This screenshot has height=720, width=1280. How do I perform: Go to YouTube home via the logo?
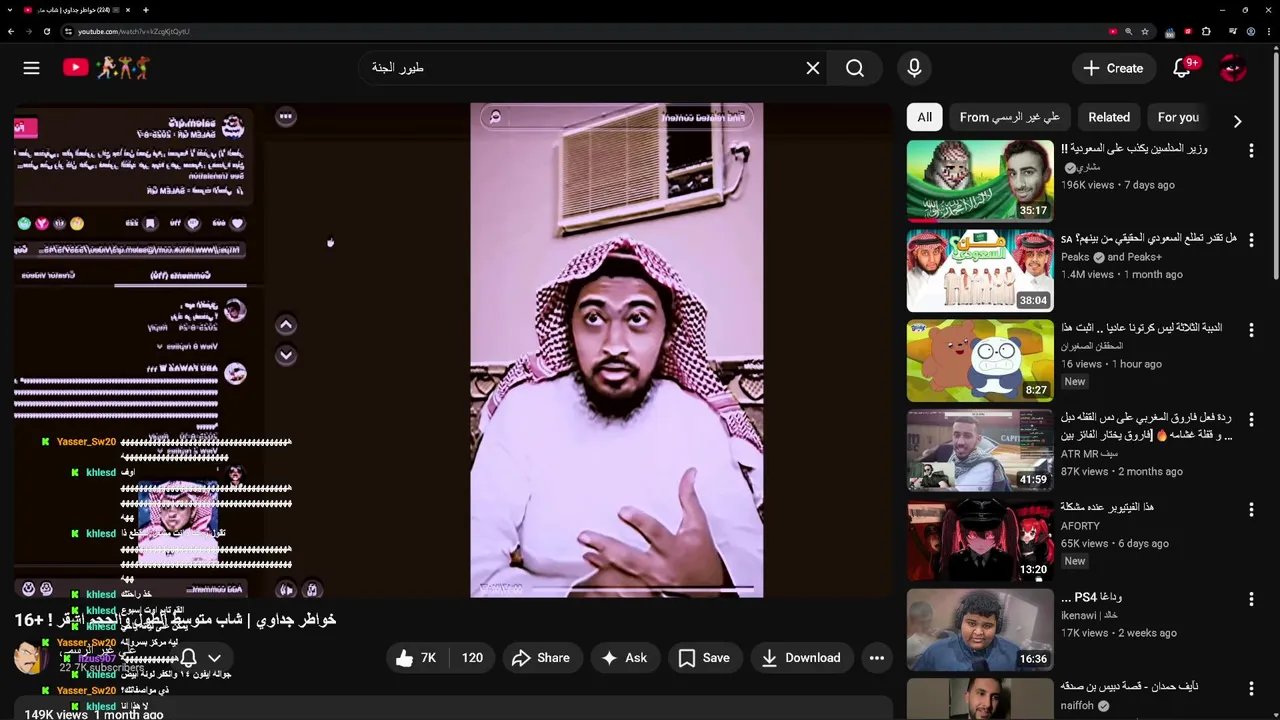click(x=106, y=68)
